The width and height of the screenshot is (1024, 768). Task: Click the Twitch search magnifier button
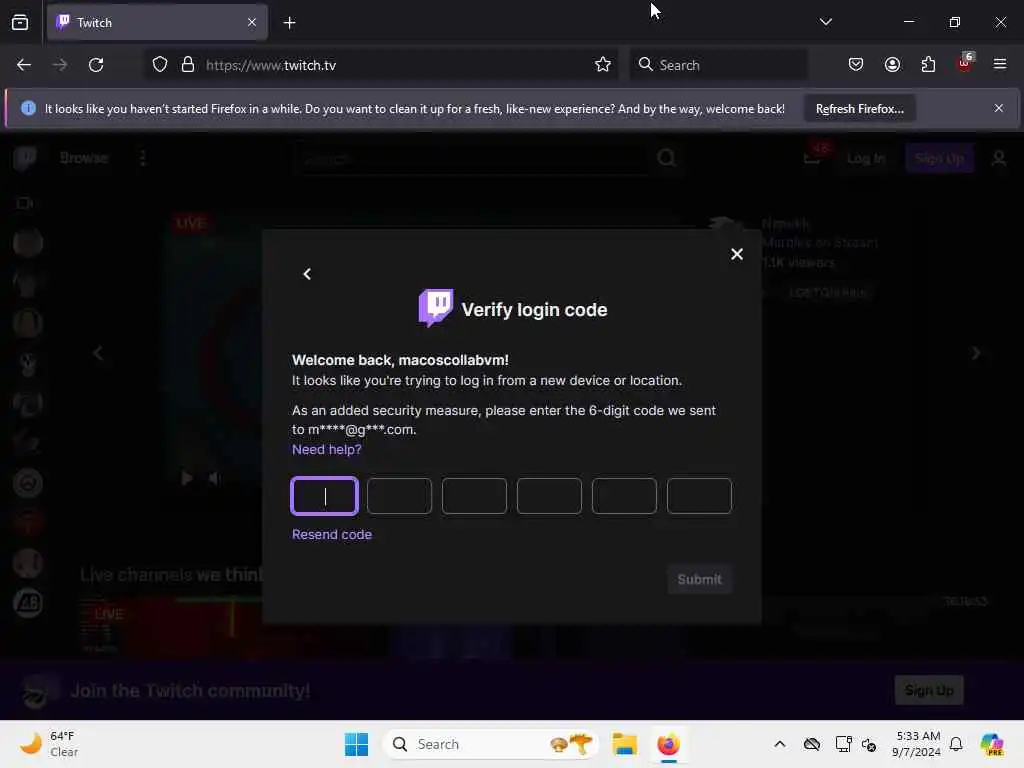click(x=667, y=158)
